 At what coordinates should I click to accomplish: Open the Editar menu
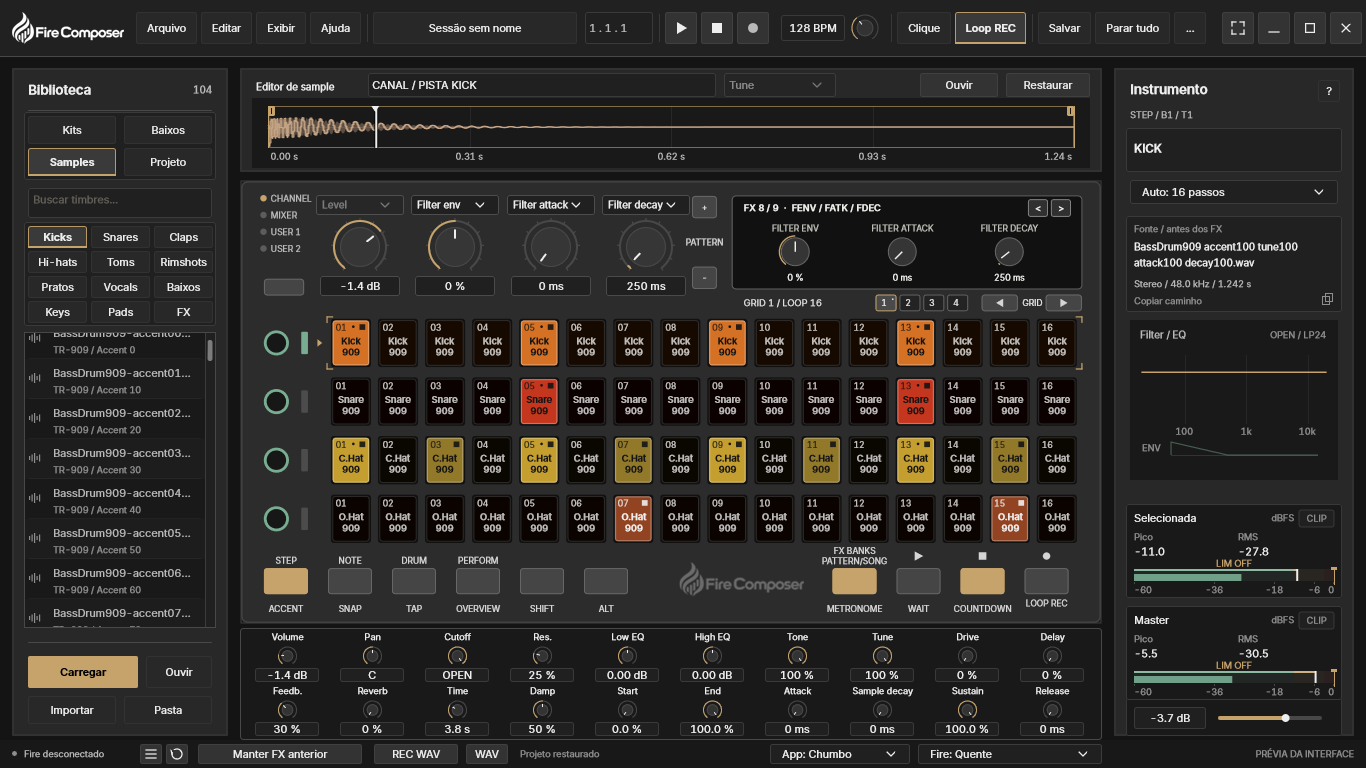pos(226,28)
